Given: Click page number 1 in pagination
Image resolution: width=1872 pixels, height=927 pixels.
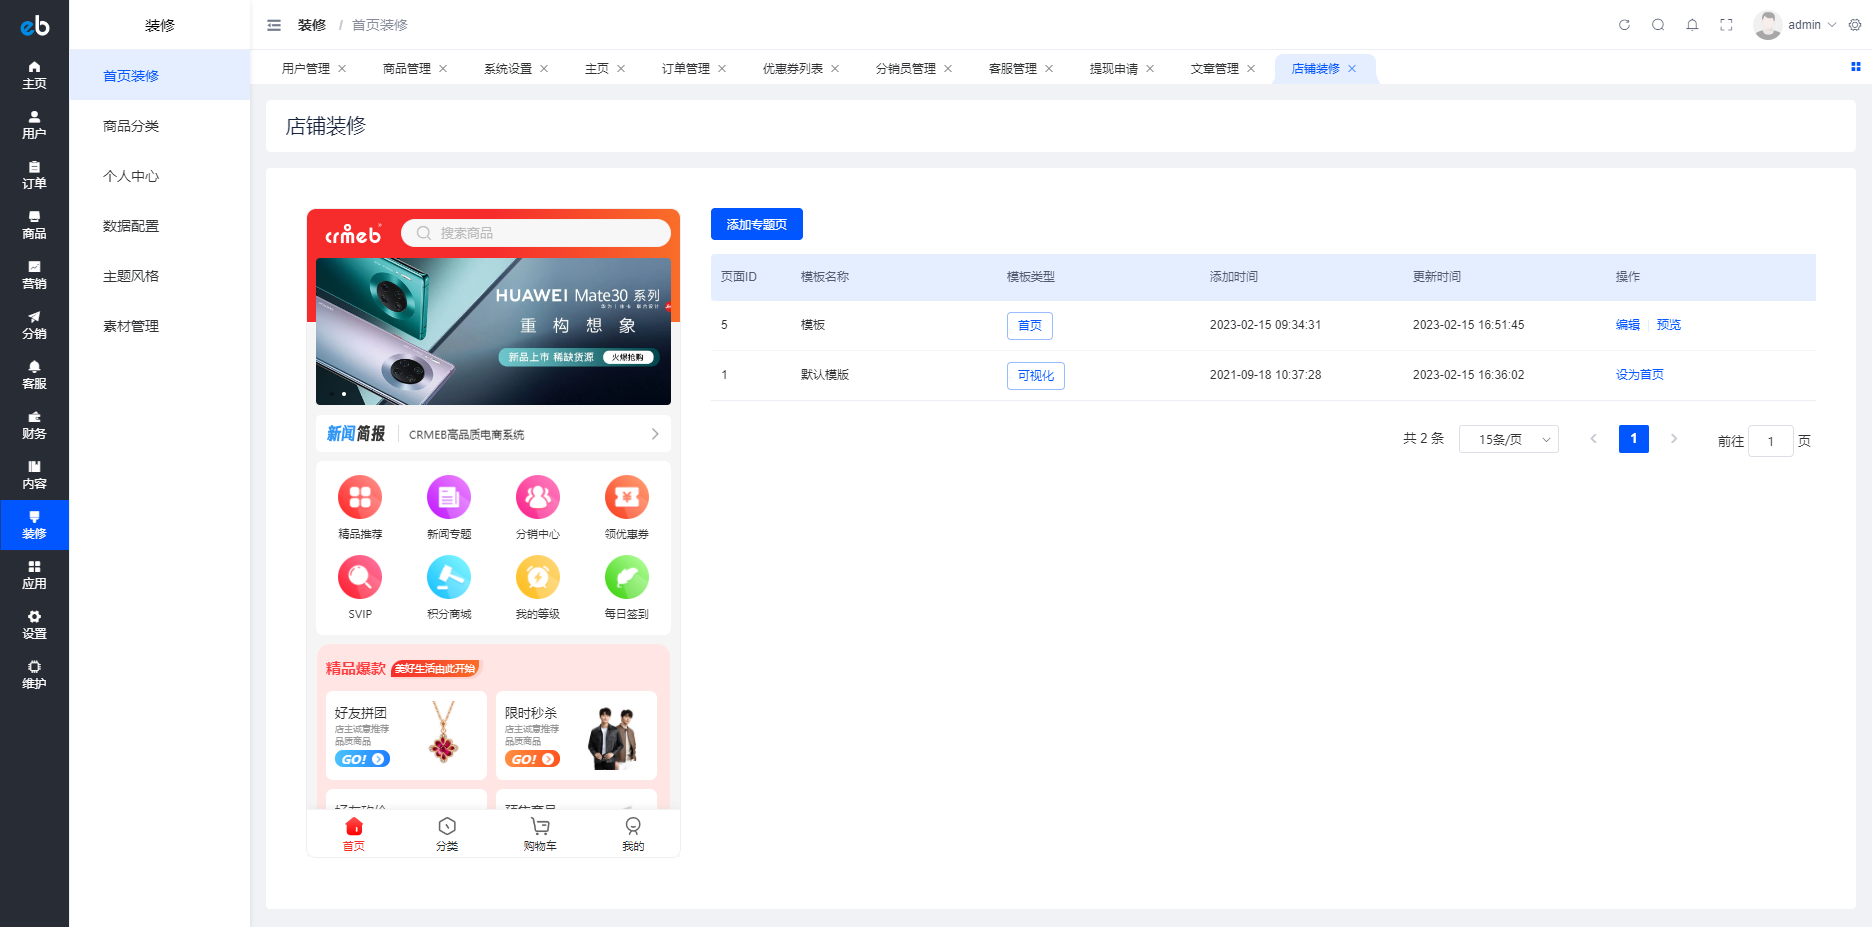Looking at the screenshot, I should click(x=1634, y=439).
